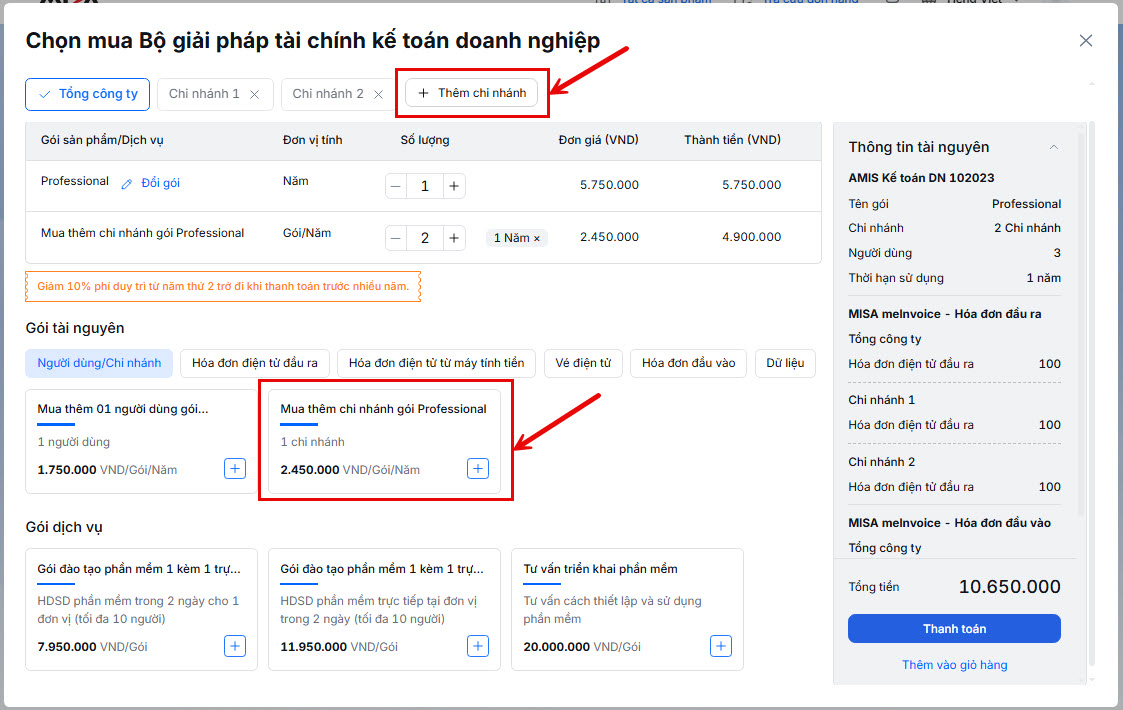Select the Người dùng/Chi nhánh resource tab
Screen dimensions: 1123x710
(99, 363)
